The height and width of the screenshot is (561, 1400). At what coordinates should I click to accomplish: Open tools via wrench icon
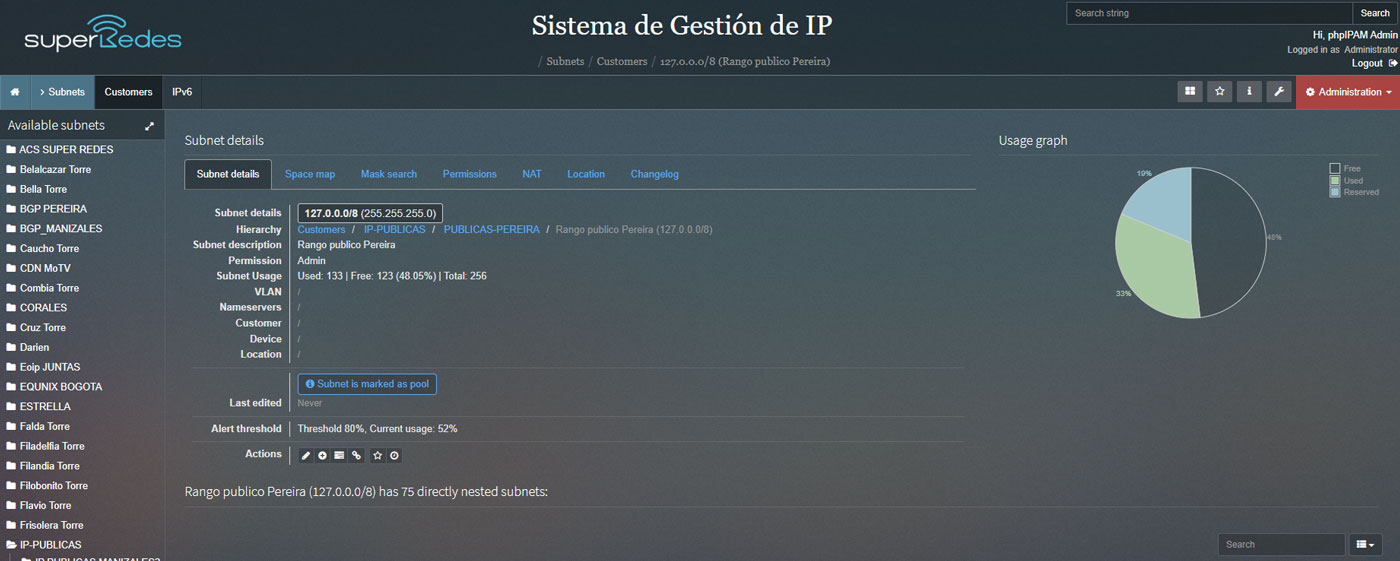click(x=1279, y=92)
